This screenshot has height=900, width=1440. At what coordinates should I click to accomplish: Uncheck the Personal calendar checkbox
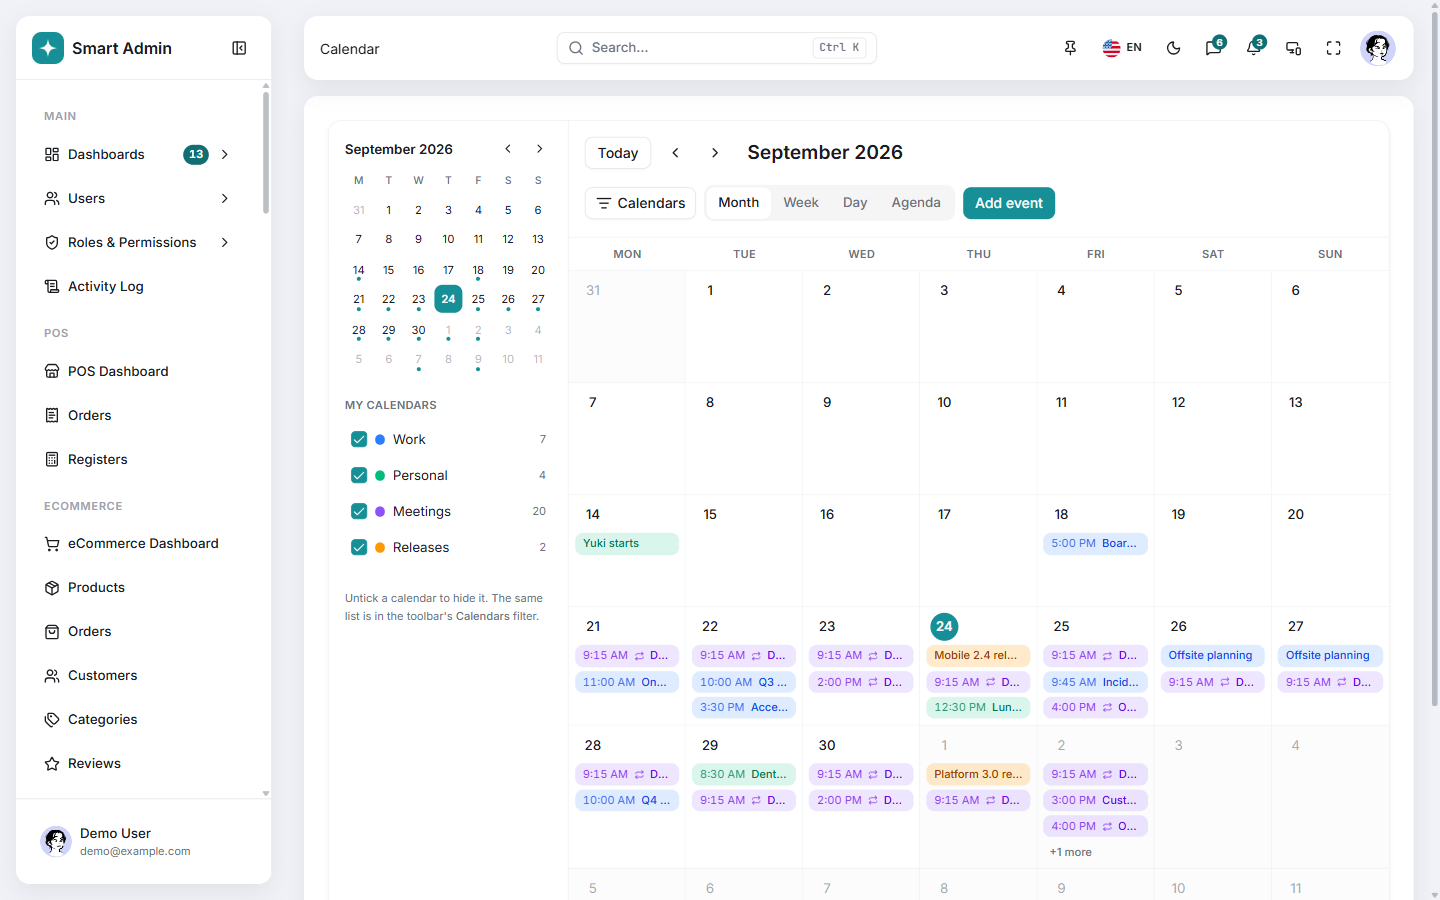coord(359,475)
